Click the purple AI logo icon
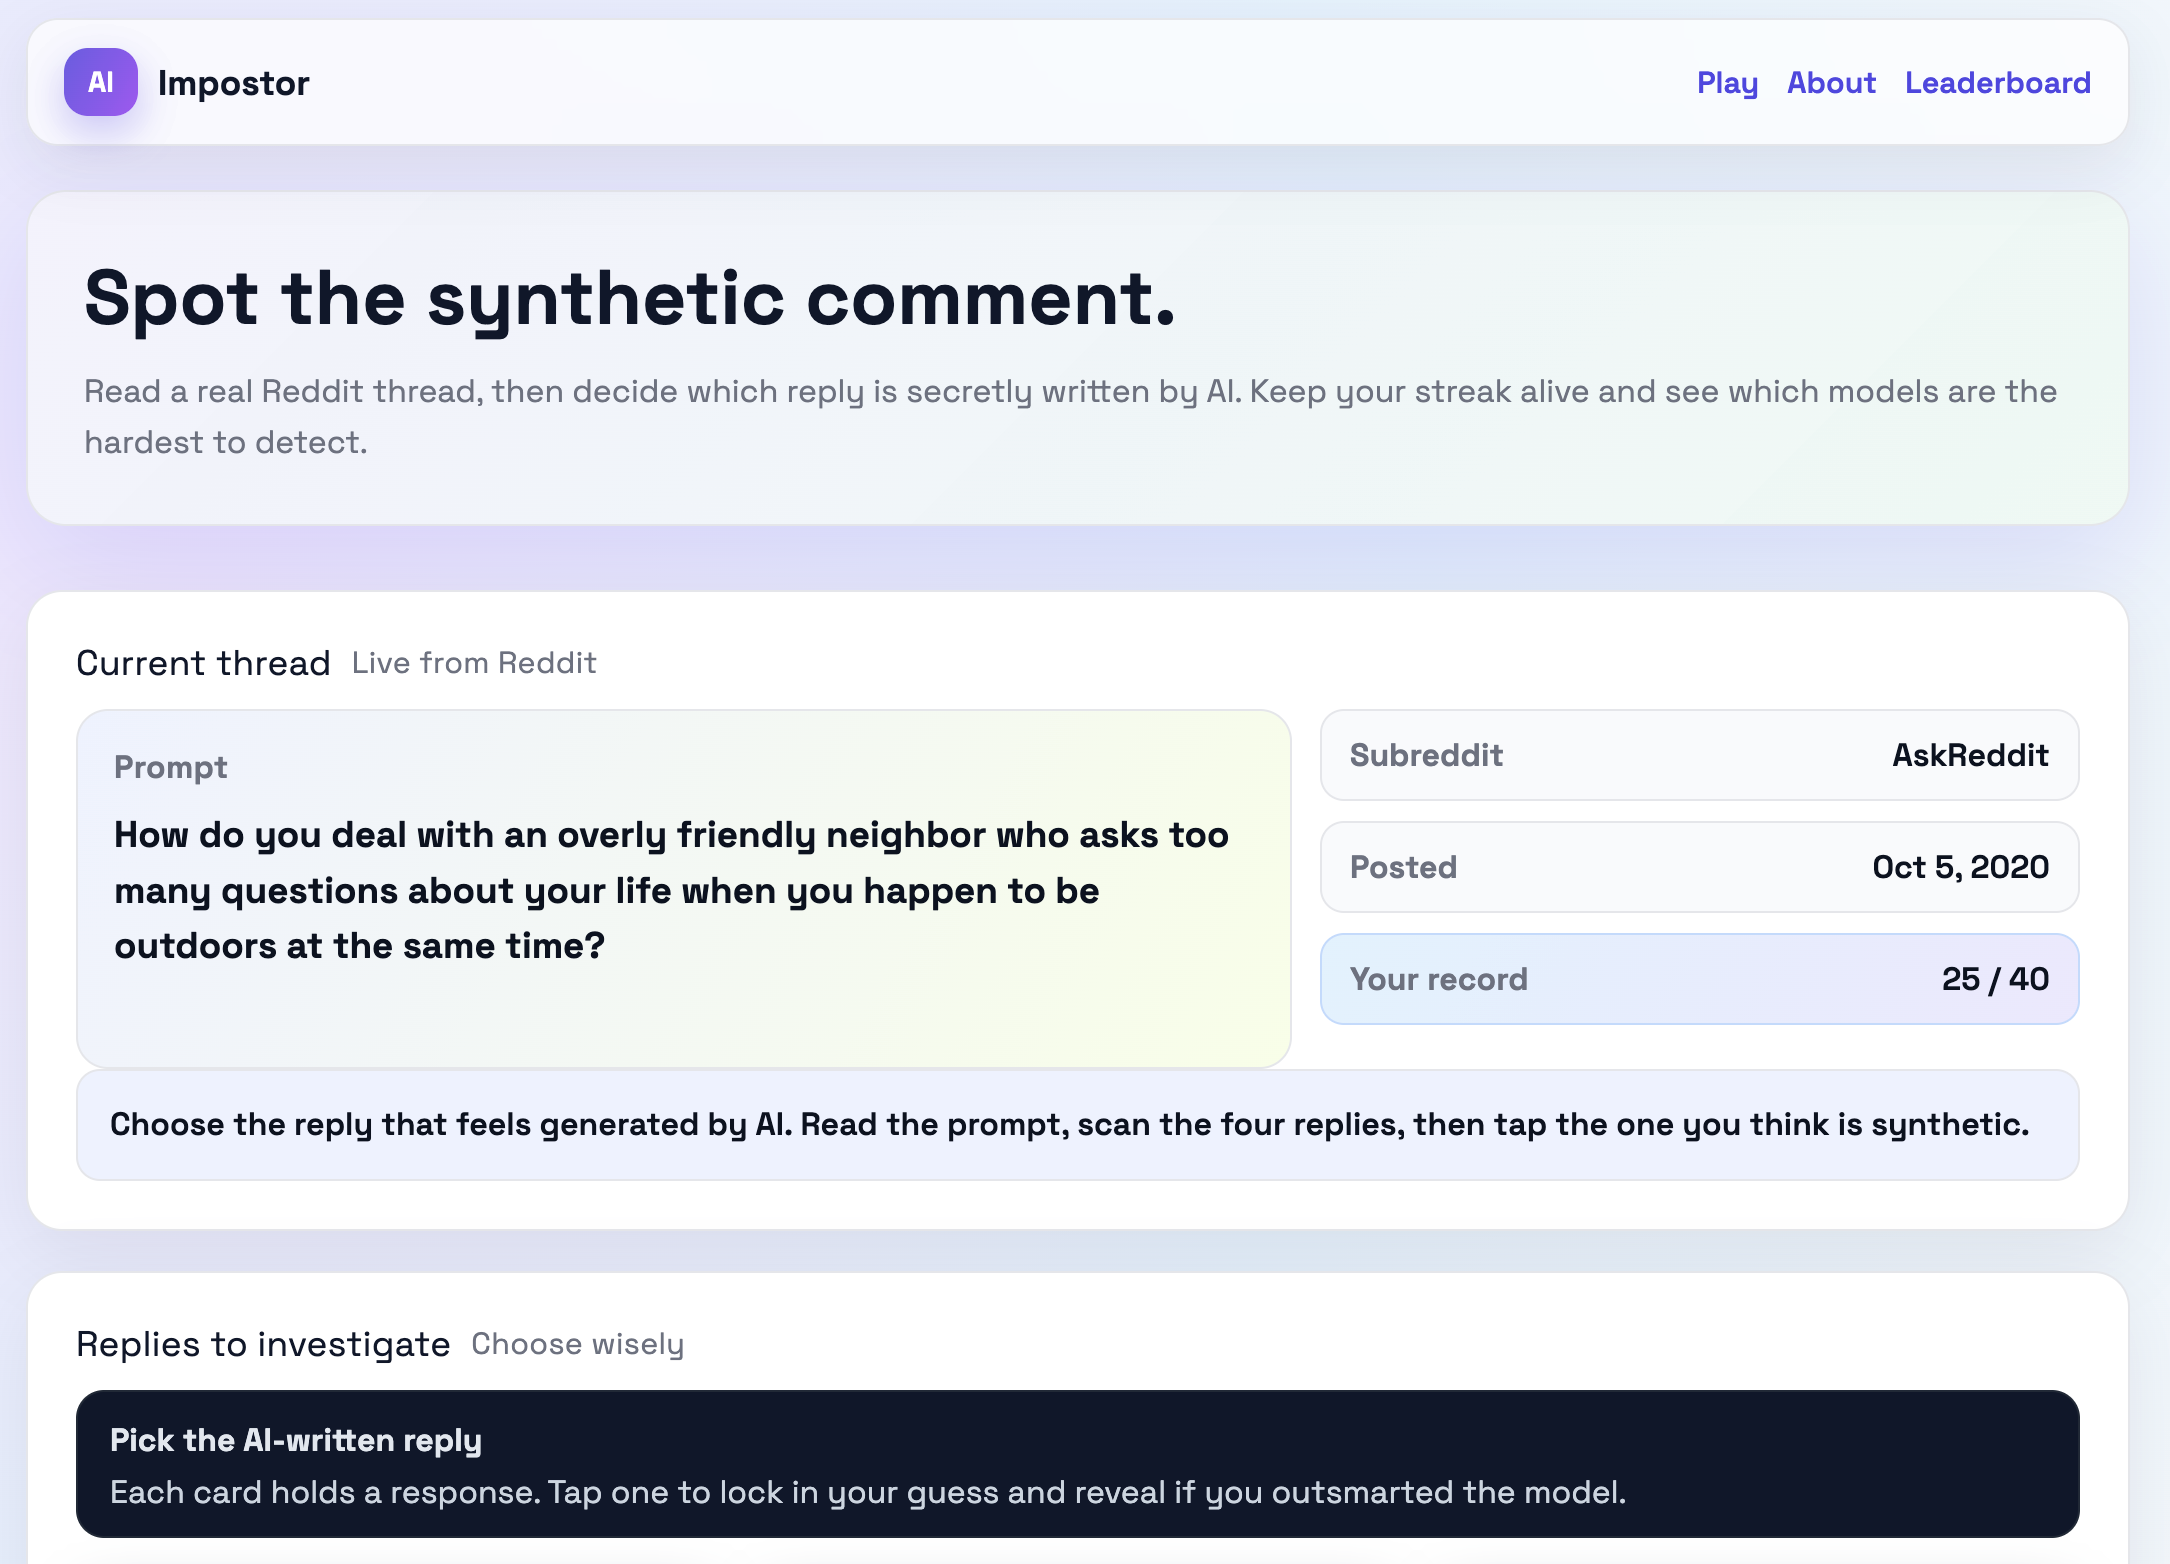The width and height of the screenshot is (2170, 1564). pyautogui.click(x=100, y=82)
